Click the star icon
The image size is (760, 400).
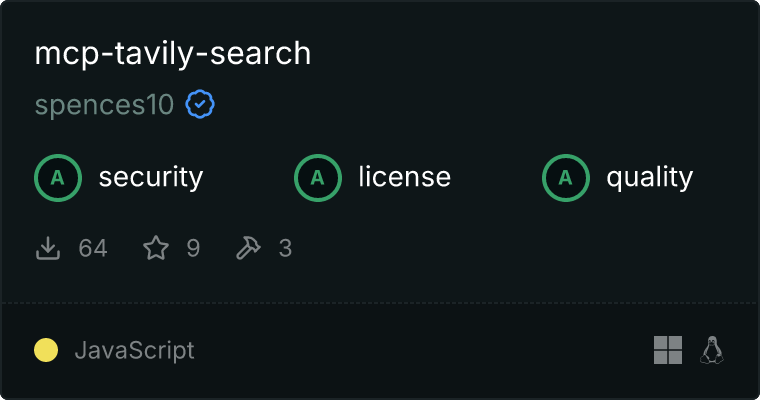pos(156,248)
